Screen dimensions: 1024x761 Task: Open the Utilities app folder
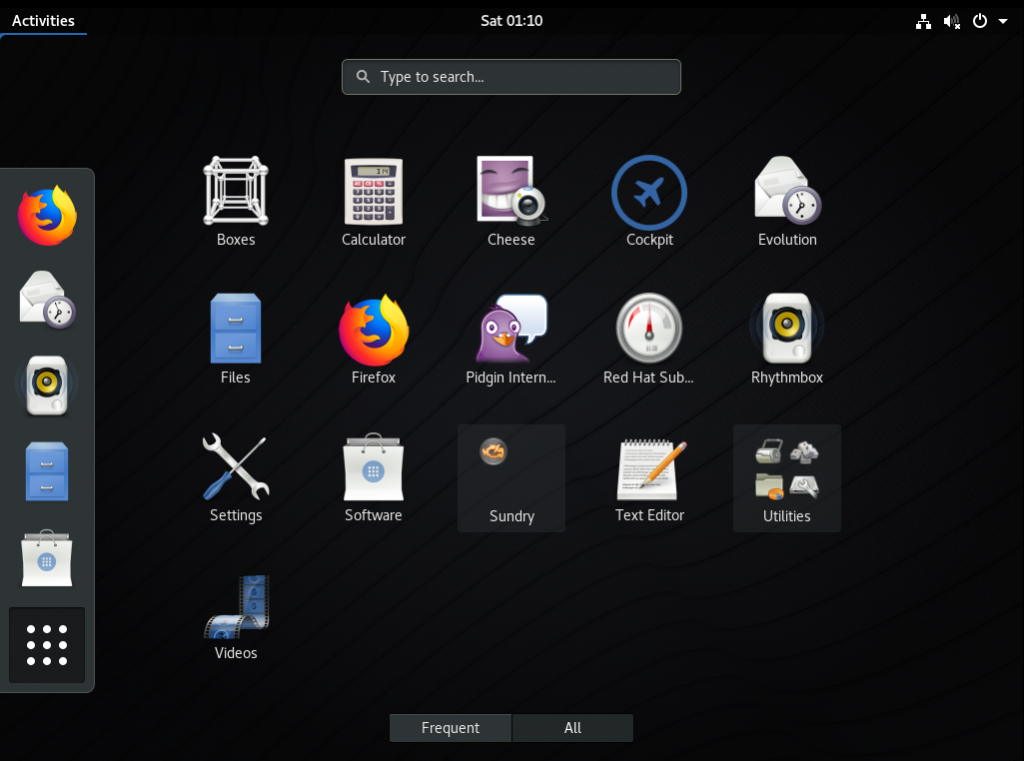[x=787, y=478]
